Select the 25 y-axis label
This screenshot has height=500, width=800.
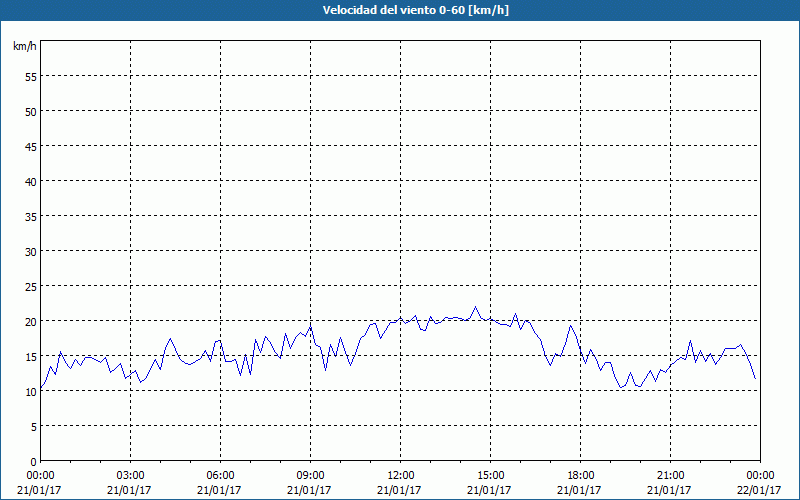click(x=31, y=286)
